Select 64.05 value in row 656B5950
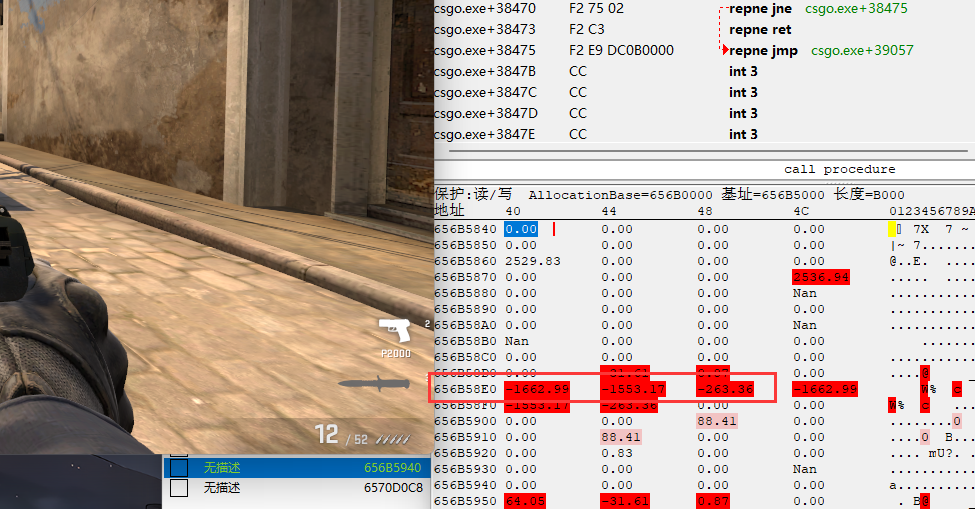This screenshot has width=975, height=509. [x=525, y=501]
